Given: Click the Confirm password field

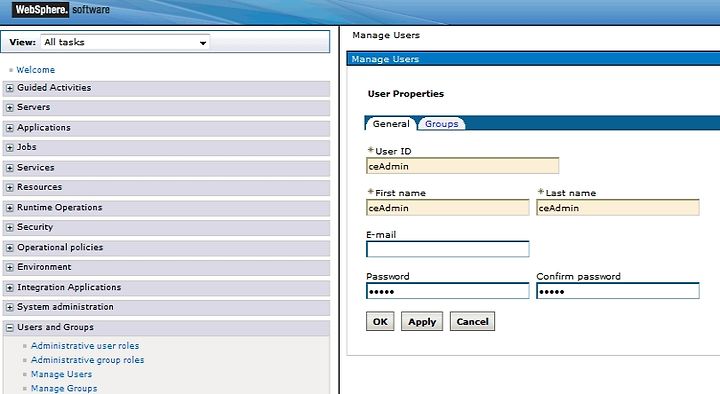Looking at the screenshot, I should pyautogui.click(x=618, y=291).
